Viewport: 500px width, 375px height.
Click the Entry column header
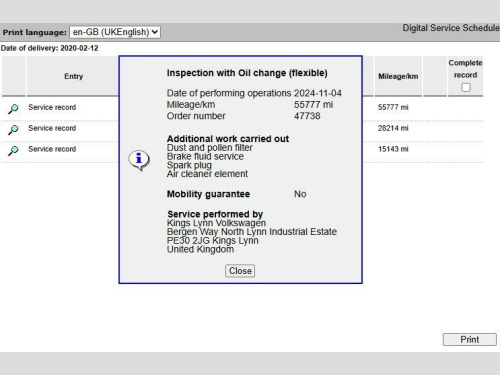[x=73, y=76]
